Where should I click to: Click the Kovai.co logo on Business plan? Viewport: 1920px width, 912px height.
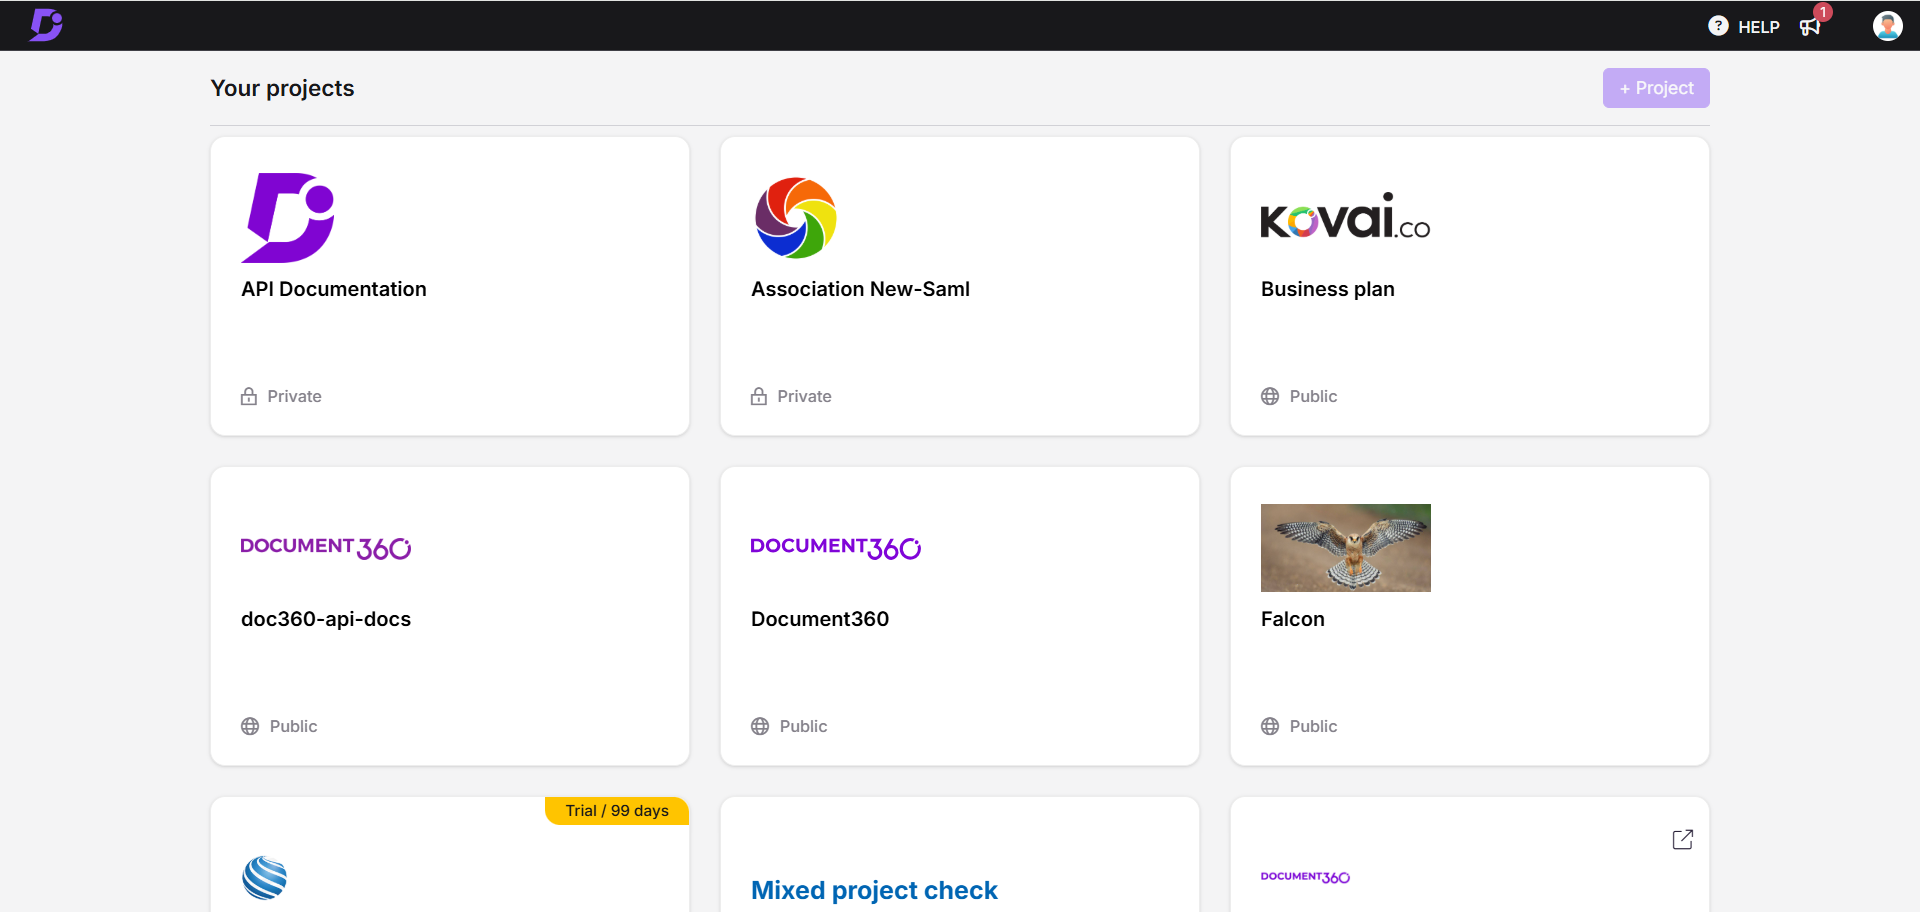(1345, 217)
